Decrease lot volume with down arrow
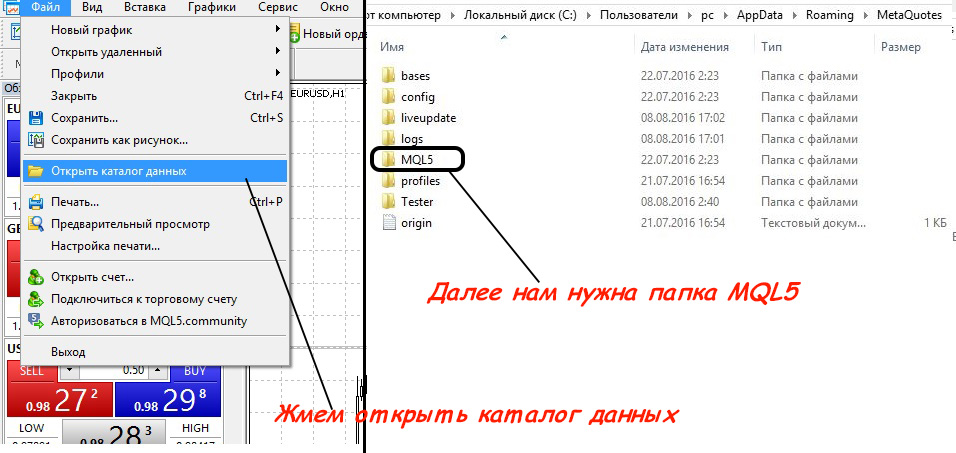The image size is (956, 453). [69, 371]
